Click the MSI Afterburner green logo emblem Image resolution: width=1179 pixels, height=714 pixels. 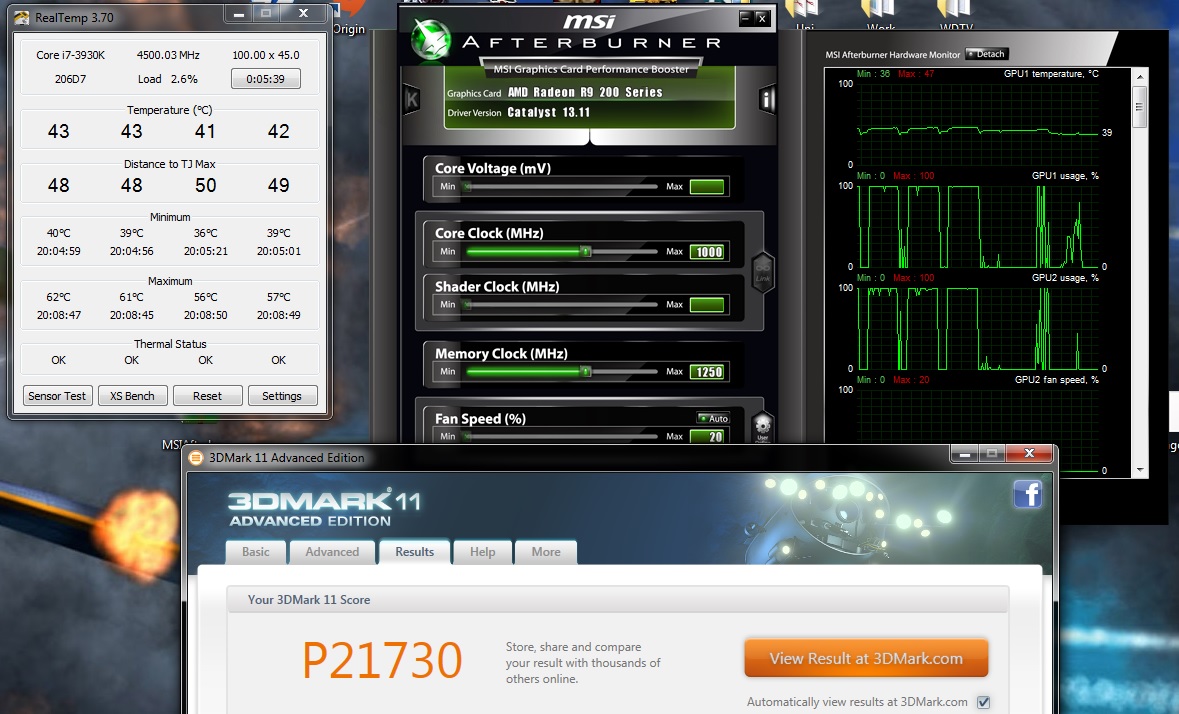(432, 39)
